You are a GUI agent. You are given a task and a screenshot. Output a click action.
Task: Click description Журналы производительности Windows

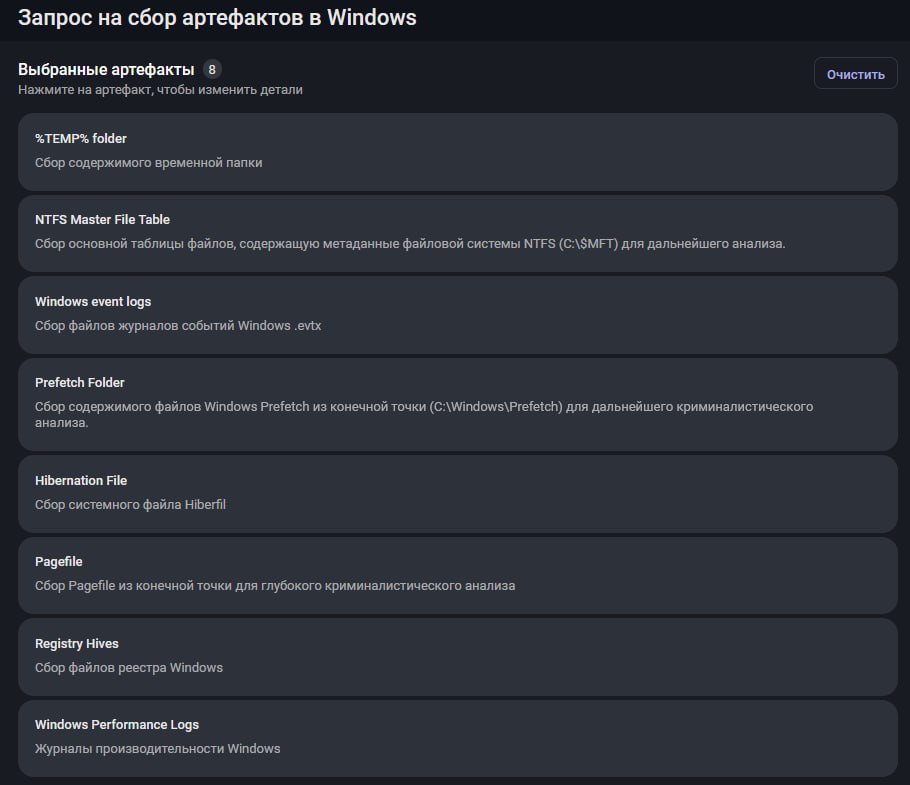click(157, 749)
